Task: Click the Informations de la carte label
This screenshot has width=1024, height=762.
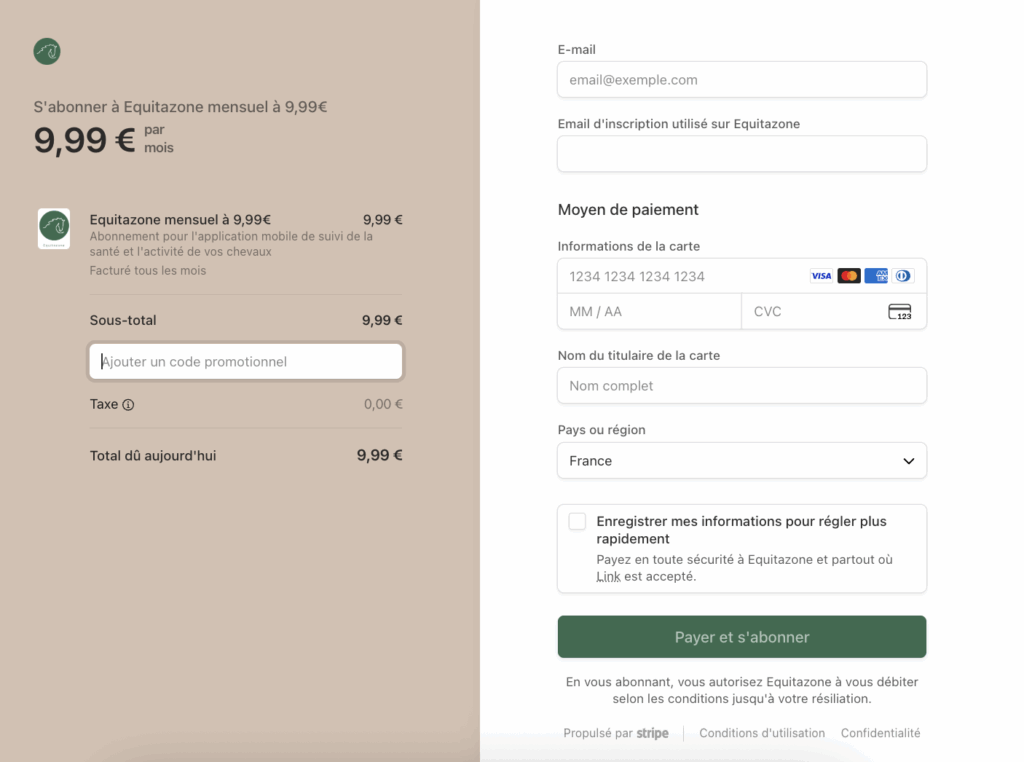Action: coord(629,246)
